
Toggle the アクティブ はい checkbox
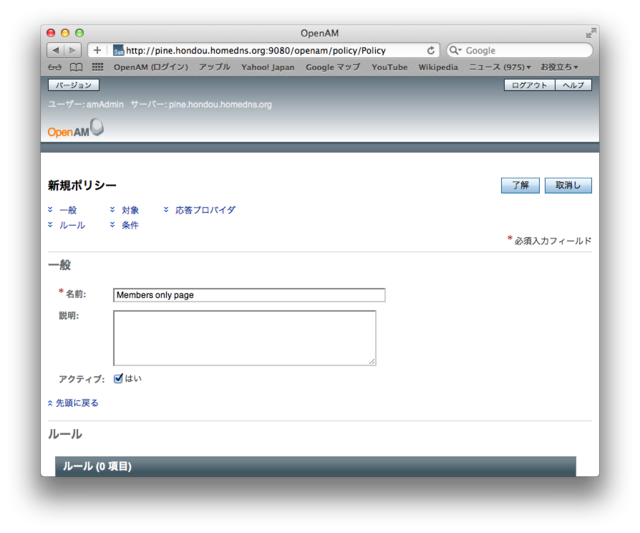pos(118,379)
